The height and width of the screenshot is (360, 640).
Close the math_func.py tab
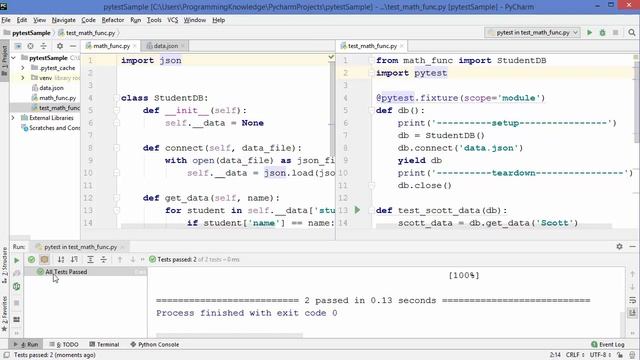click(x=135, y=46)
